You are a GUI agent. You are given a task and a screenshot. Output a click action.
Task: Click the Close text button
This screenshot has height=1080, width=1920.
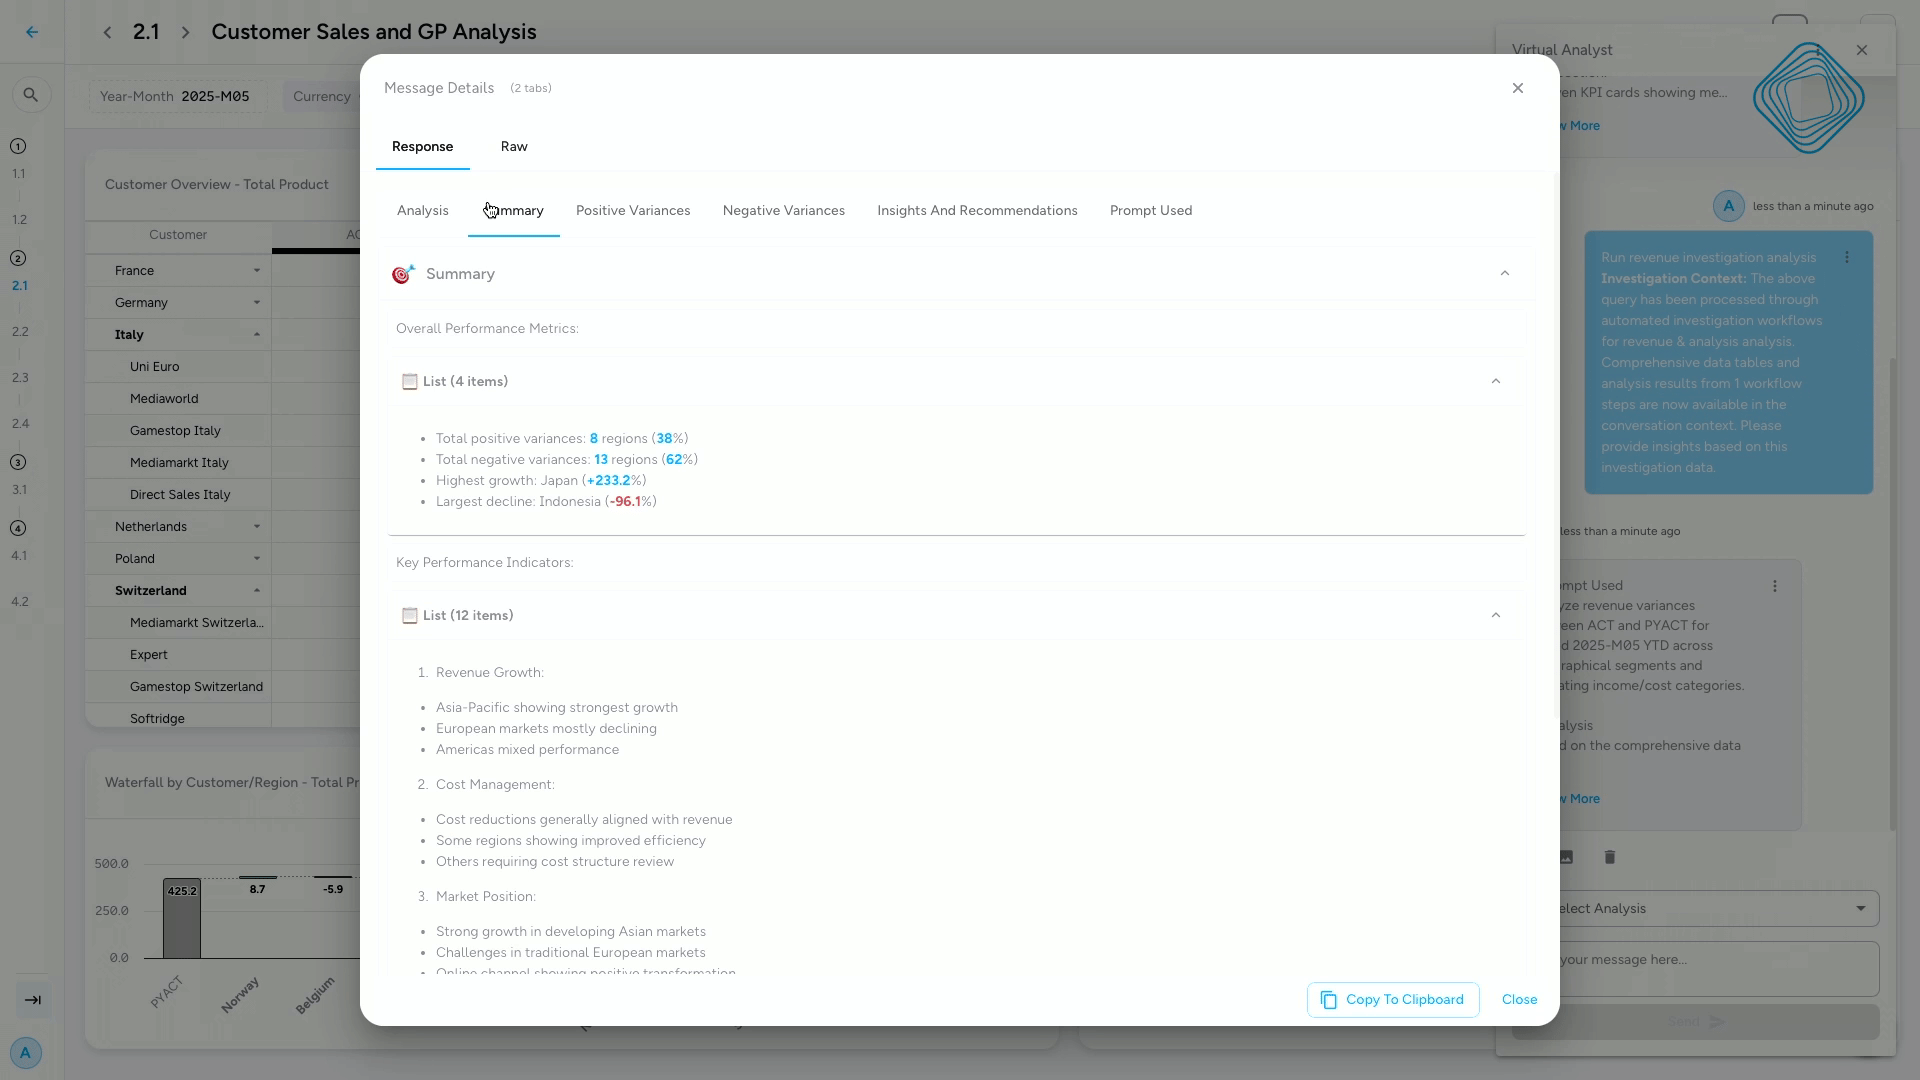[1519, 1000]
